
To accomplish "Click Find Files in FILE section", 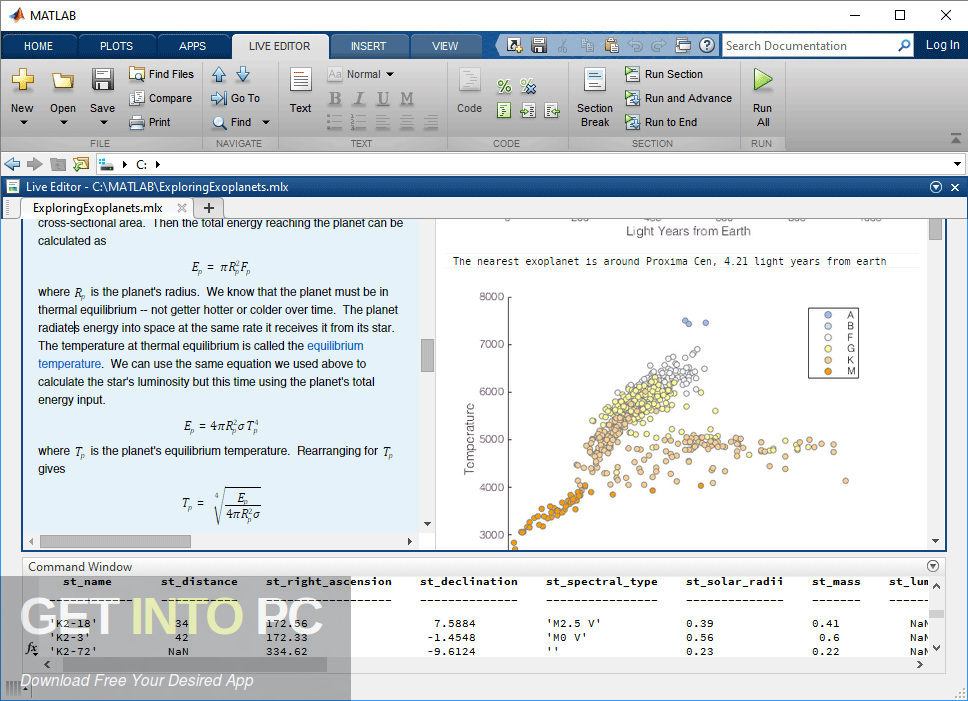I will (161, 74).
